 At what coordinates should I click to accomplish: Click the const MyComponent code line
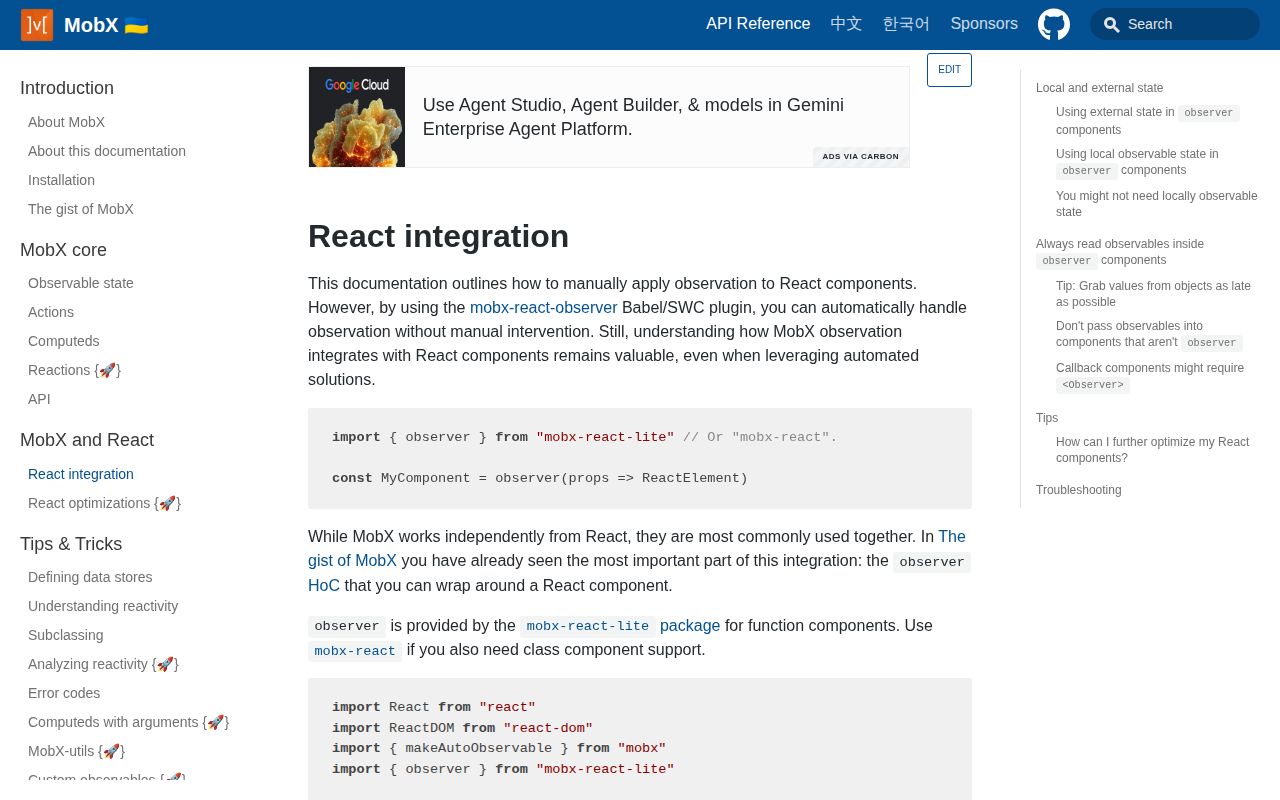point(540,478)
